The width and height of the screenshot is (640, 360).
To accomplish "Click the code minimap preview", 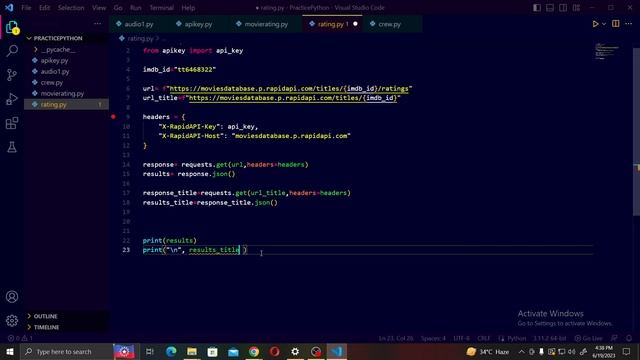I will (607, 51).
